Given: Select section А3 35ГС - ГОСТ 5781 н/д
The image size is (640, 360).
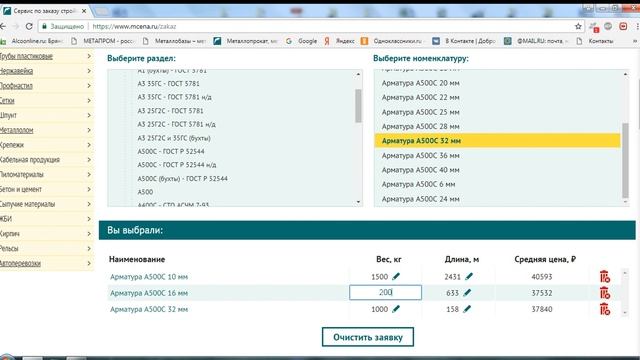Looking at the screenshot, I should (x=174, y=97).
